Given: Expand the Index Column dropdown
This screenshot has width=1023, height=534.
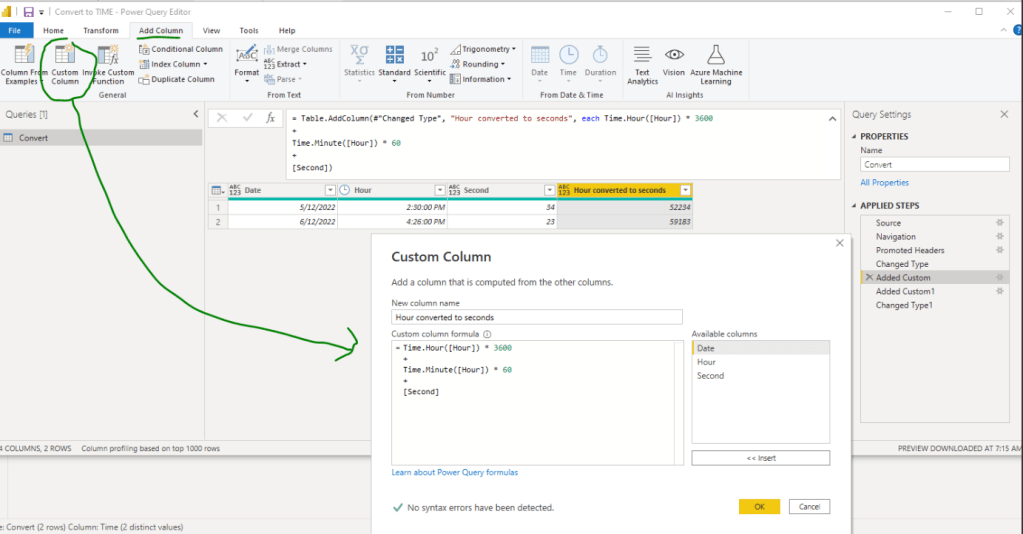Looking at the screenshot, I should coord(205,64).
